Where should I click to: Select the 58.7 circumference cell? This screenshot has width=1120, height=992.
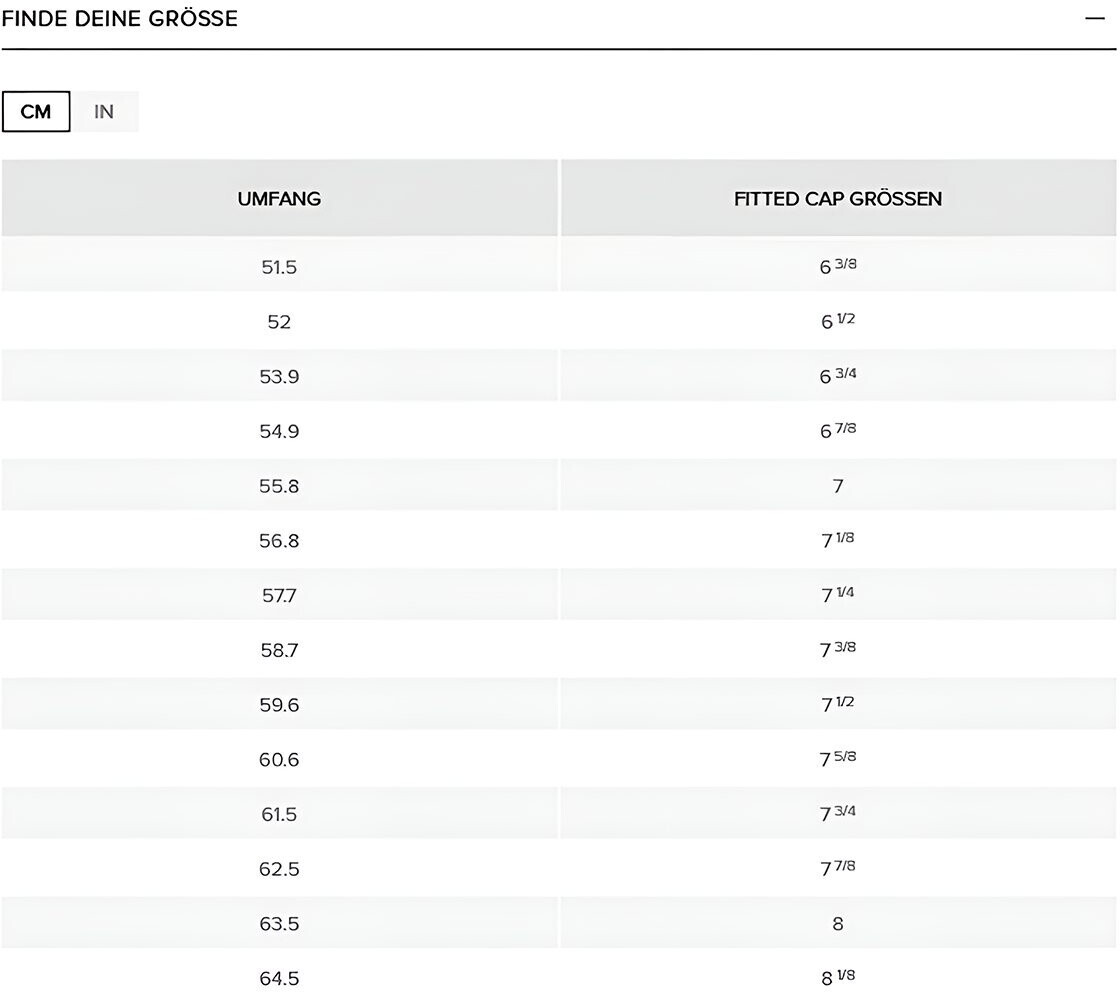[x=279, y=650]
